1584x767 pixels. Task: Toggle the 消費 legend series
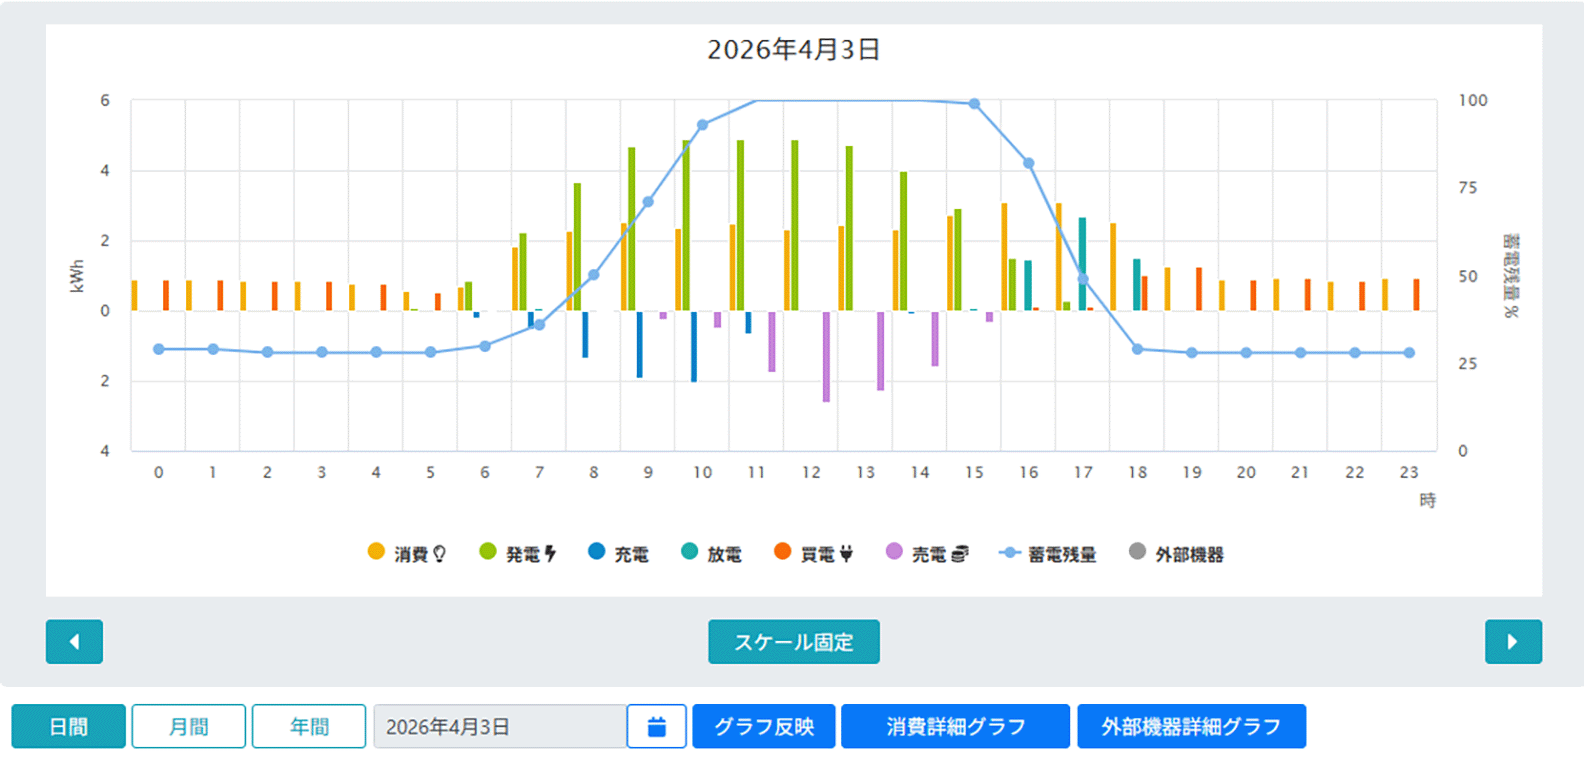pos(407,553)
